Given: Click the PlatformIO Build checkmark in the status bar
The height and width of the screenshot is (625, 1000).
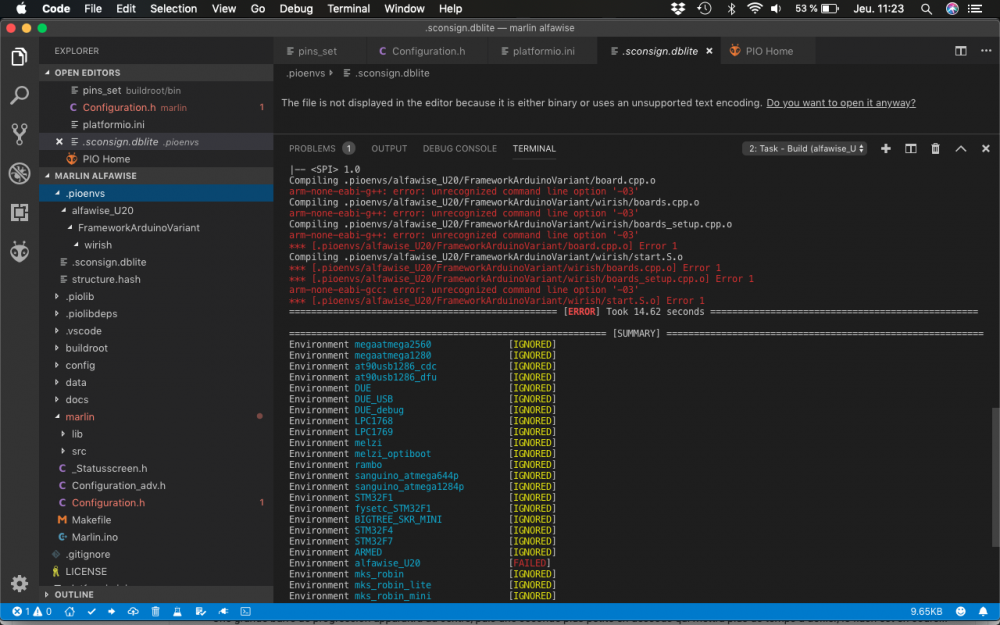Looking at the screenshot, I should (x=92, y=611).
